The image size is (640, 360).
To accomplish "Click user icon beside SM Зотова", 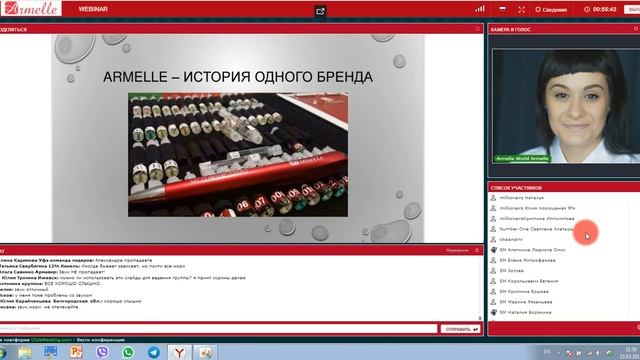I will pyautogui.click(x=493, y=271).
